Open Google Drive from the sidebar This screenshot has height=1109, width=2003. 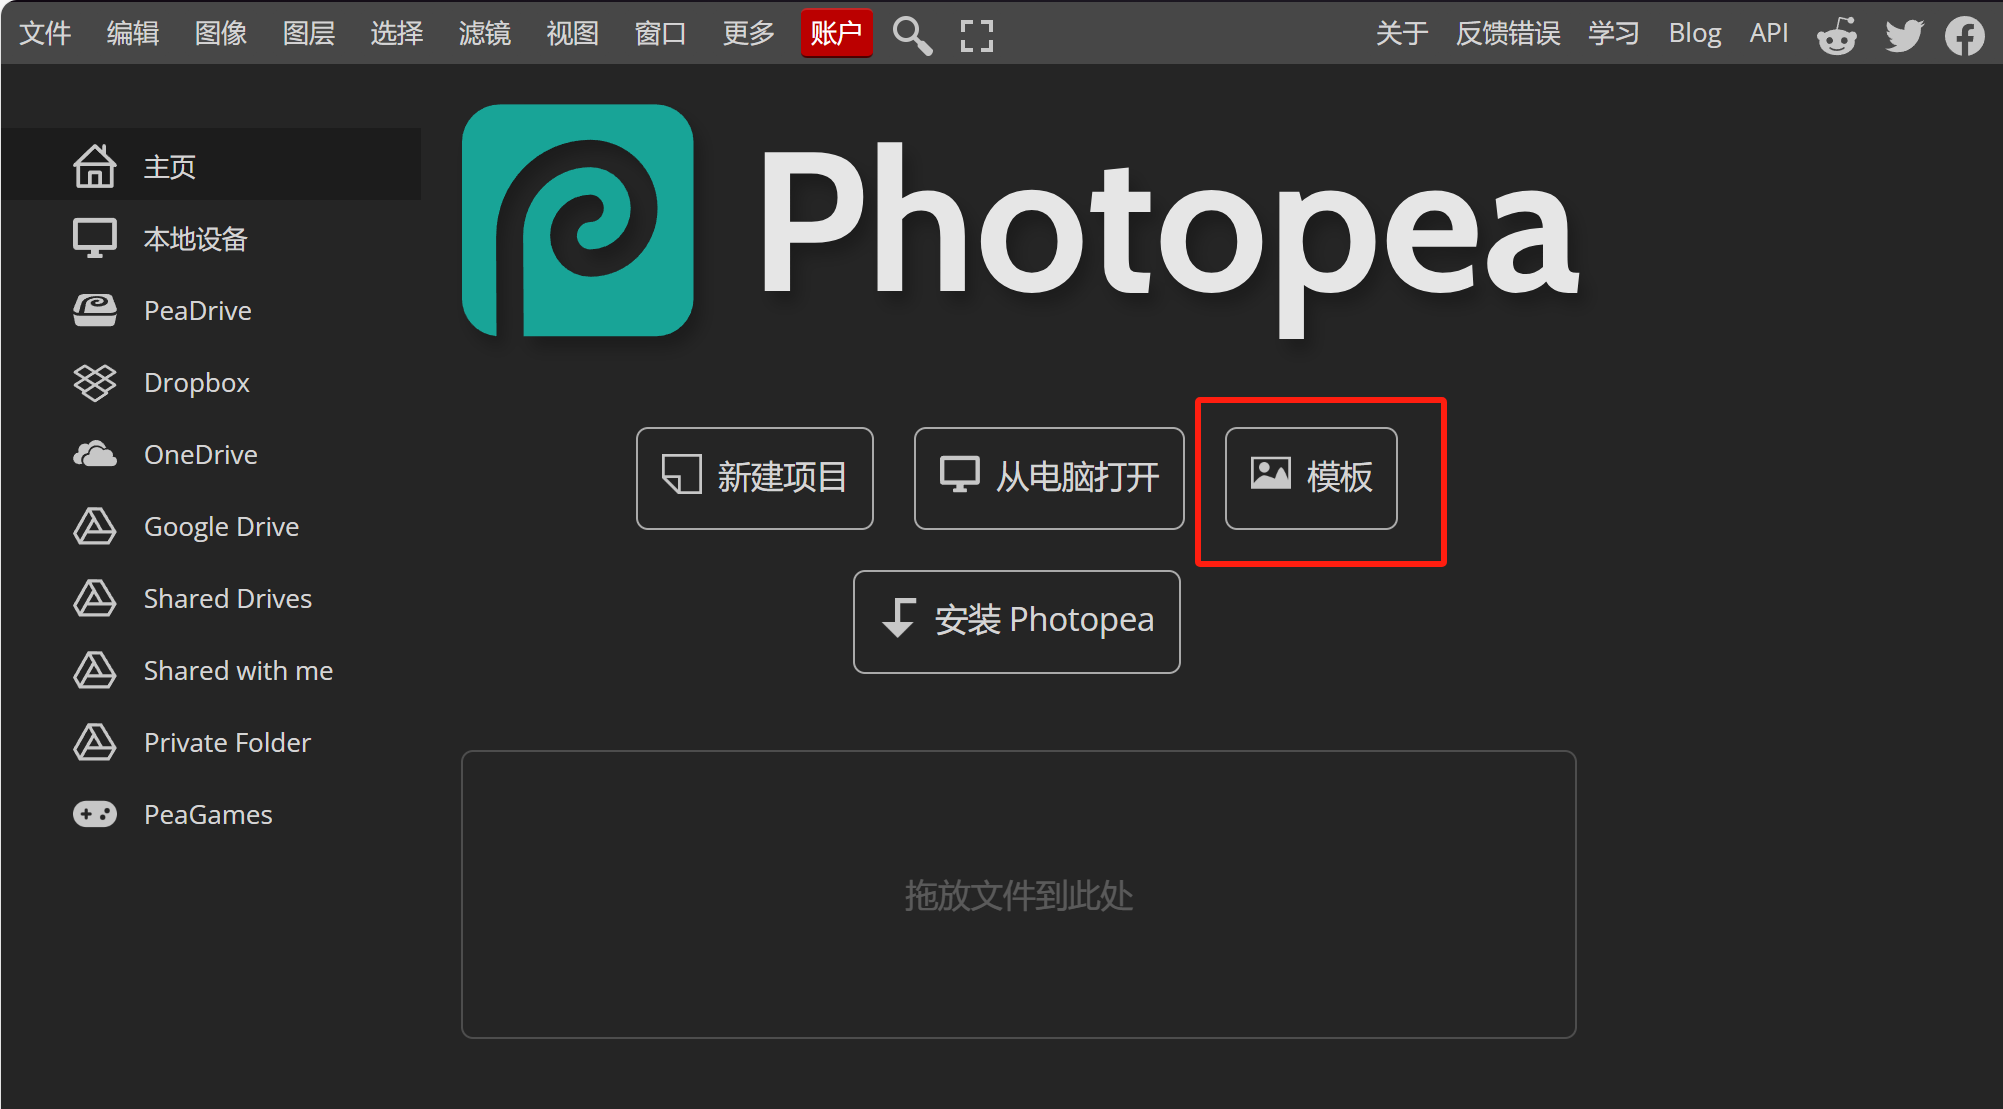click(221, 526)
